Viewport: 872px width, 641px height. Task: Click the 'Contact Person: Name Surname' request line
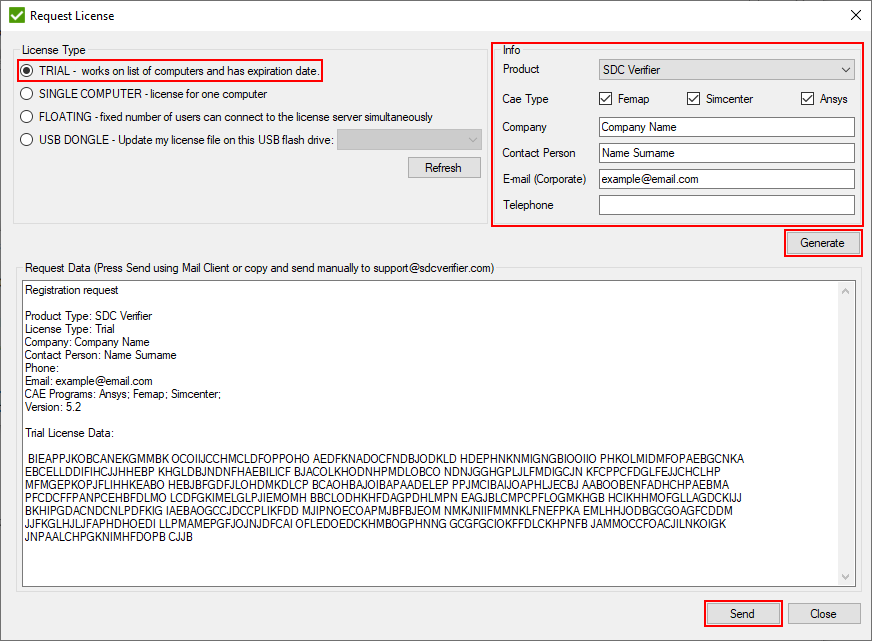101,355
